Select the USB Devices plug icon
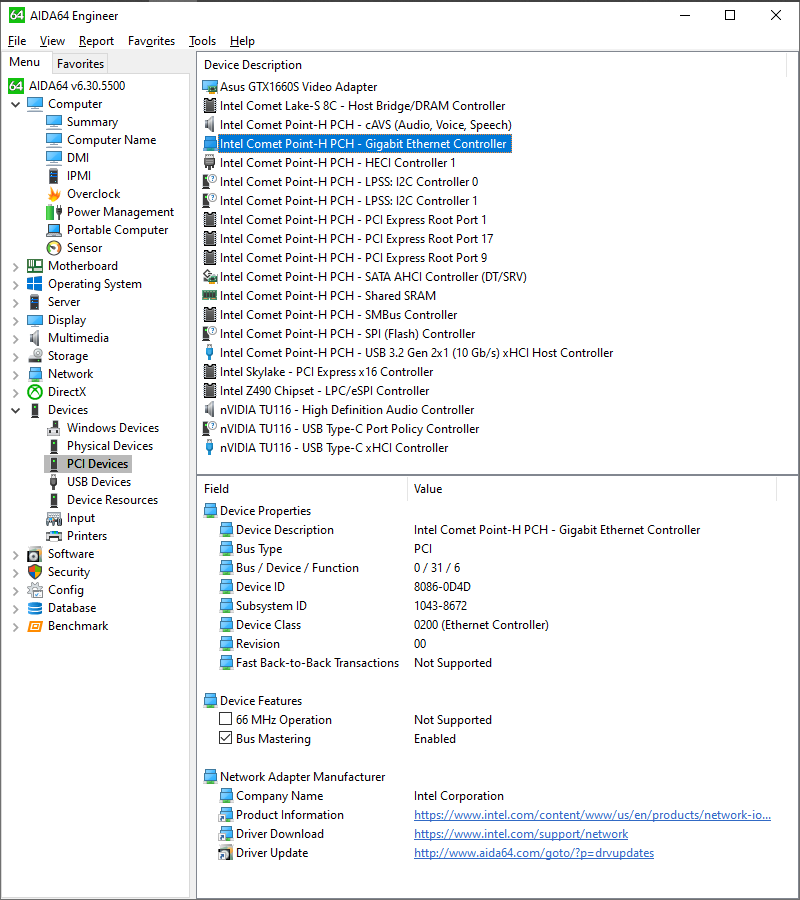The height and width of the screenshot is (900, 800). coord(54,482)
